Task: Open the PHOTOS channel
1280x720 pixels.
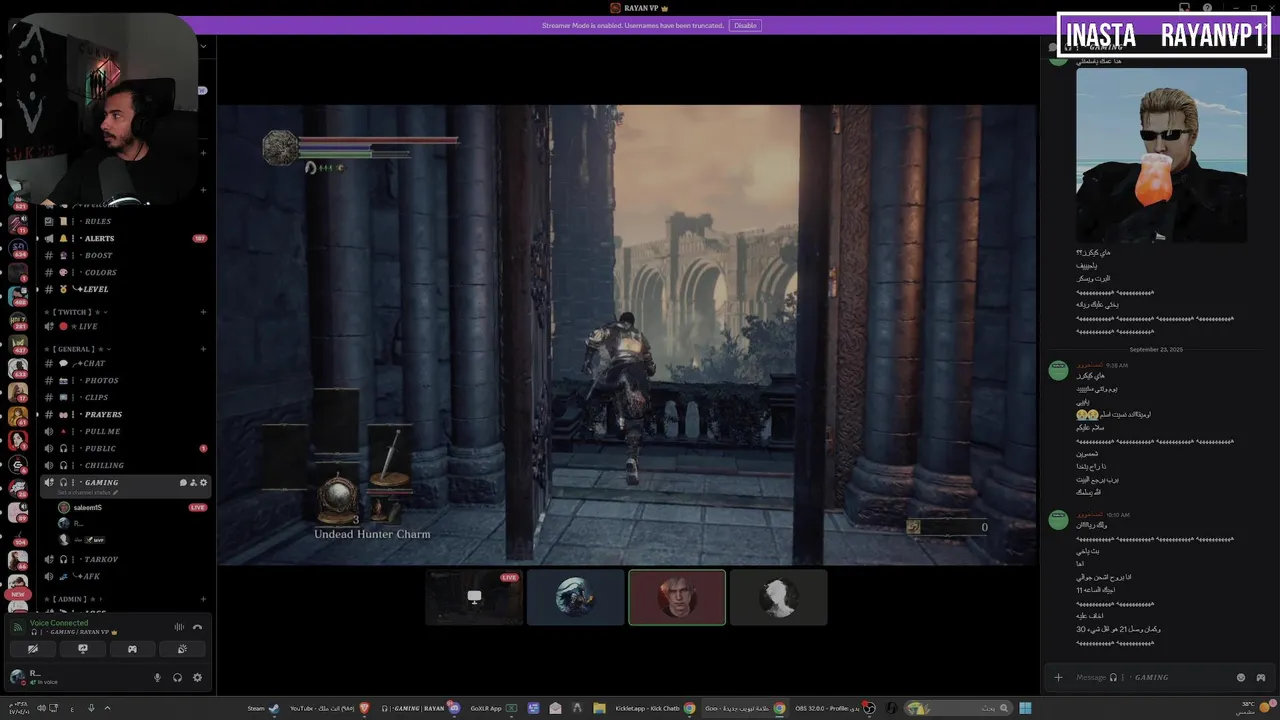Action: (x=125, y=380)
